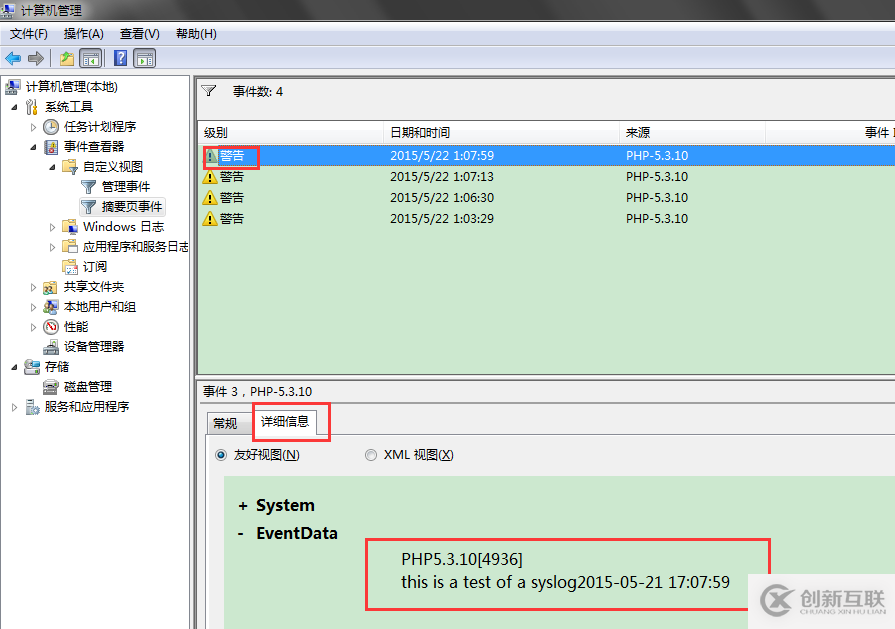The height and width of the screenshot is (629, 895).
Task: Open the 文件(F) menu
Action: 29,34
